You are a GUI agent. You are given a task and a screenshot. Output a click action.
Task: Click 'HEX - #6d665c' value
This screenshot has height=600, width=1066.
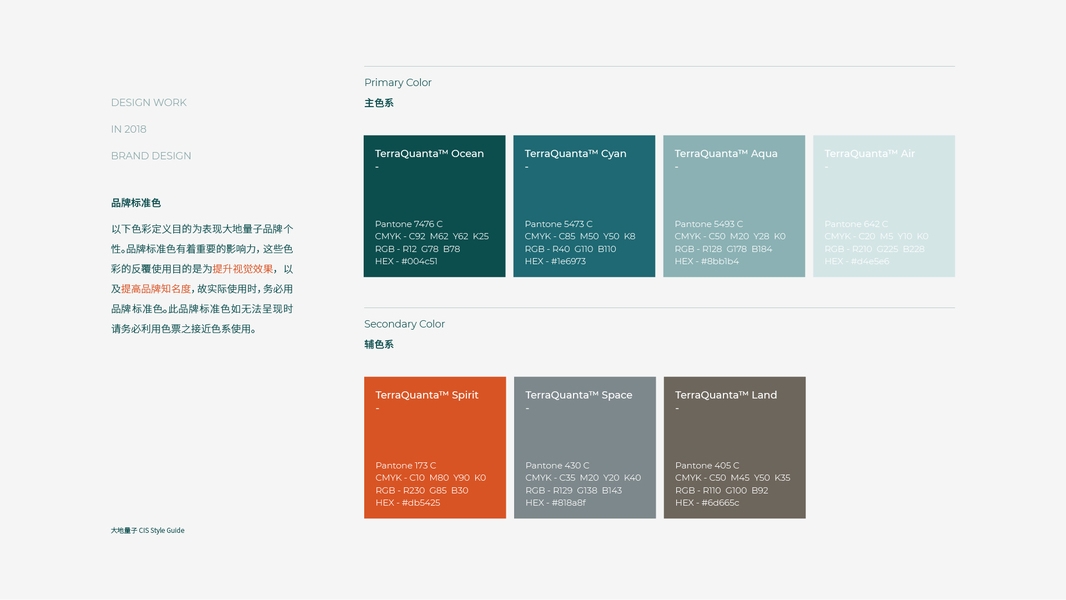pos(707,503)
